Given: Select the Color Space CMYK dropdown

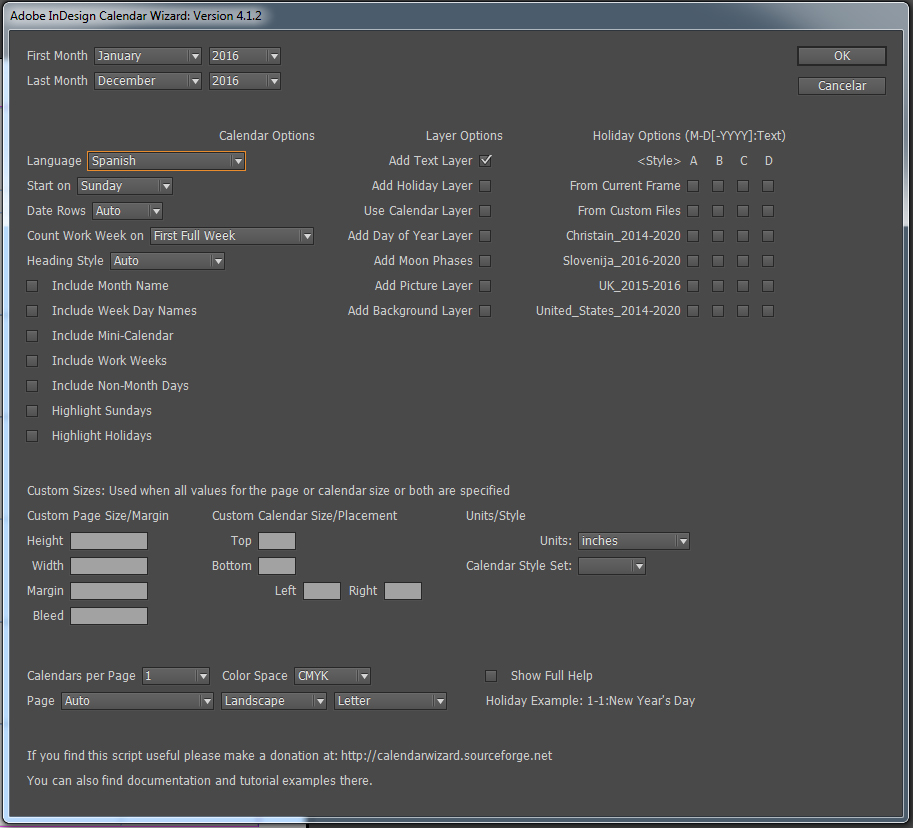Looking at the screenshot, I should [333, 676].
